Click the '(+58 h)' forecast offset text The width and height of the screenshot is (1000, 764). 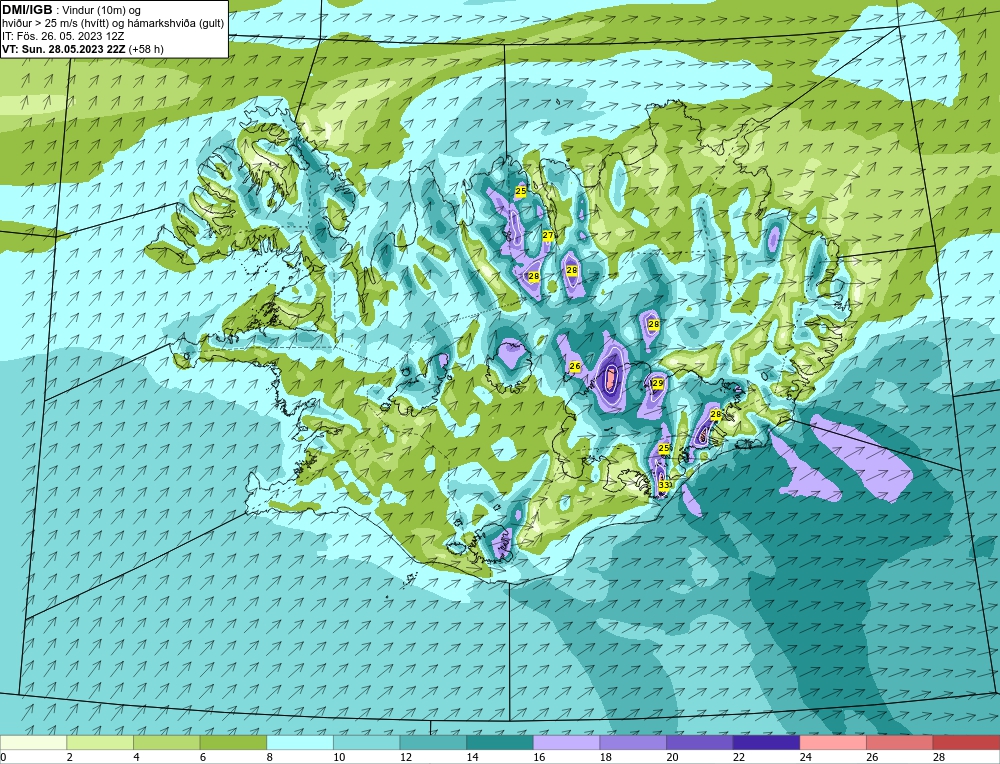click(x=146, y=49)
